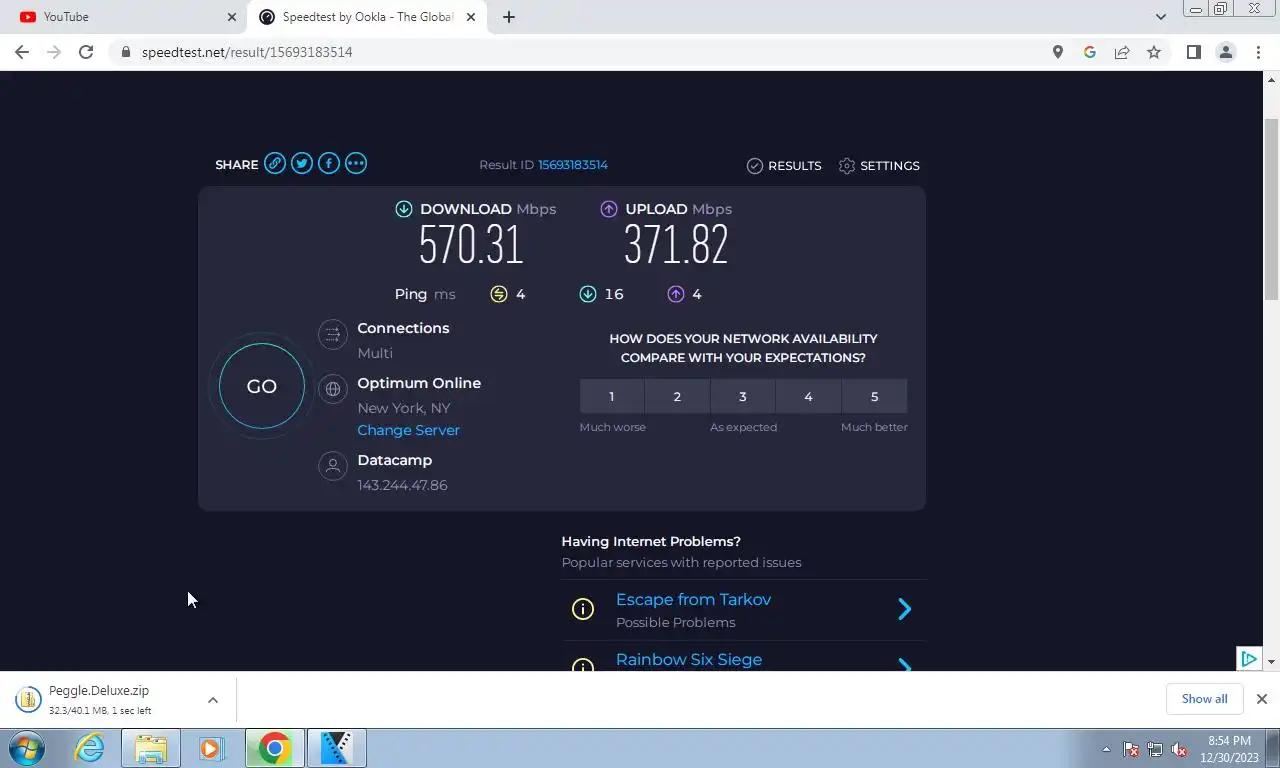The height and width of the screenshot is (768, 1280).
Task: Open the Escape from Tarkov link
Action: pos(693,599)
